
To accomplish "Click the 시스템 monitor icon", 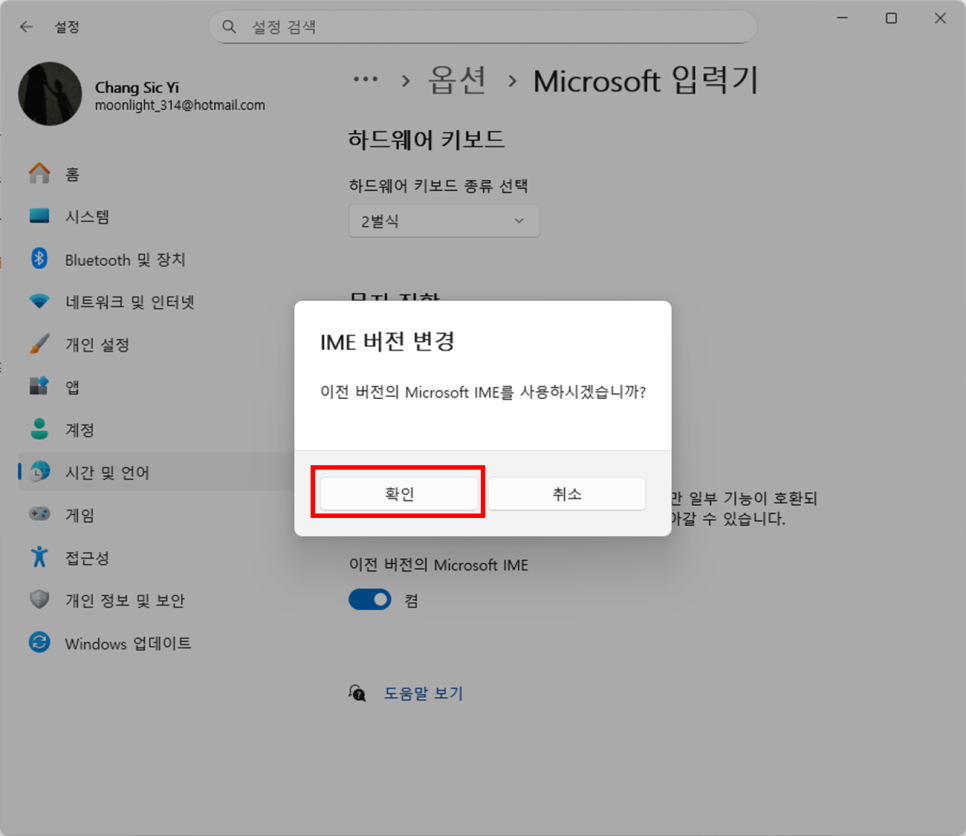I will pos(39,216).
